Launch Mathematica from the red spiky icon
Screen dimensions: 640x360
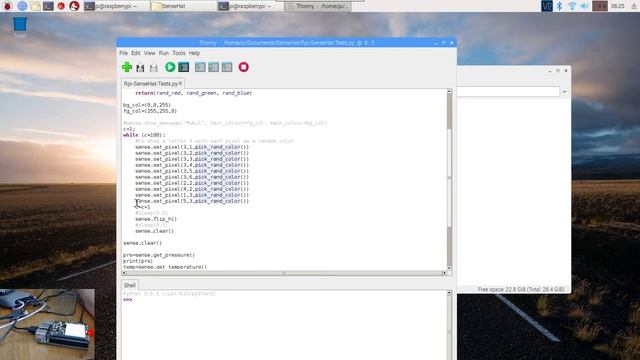point(61,6)
